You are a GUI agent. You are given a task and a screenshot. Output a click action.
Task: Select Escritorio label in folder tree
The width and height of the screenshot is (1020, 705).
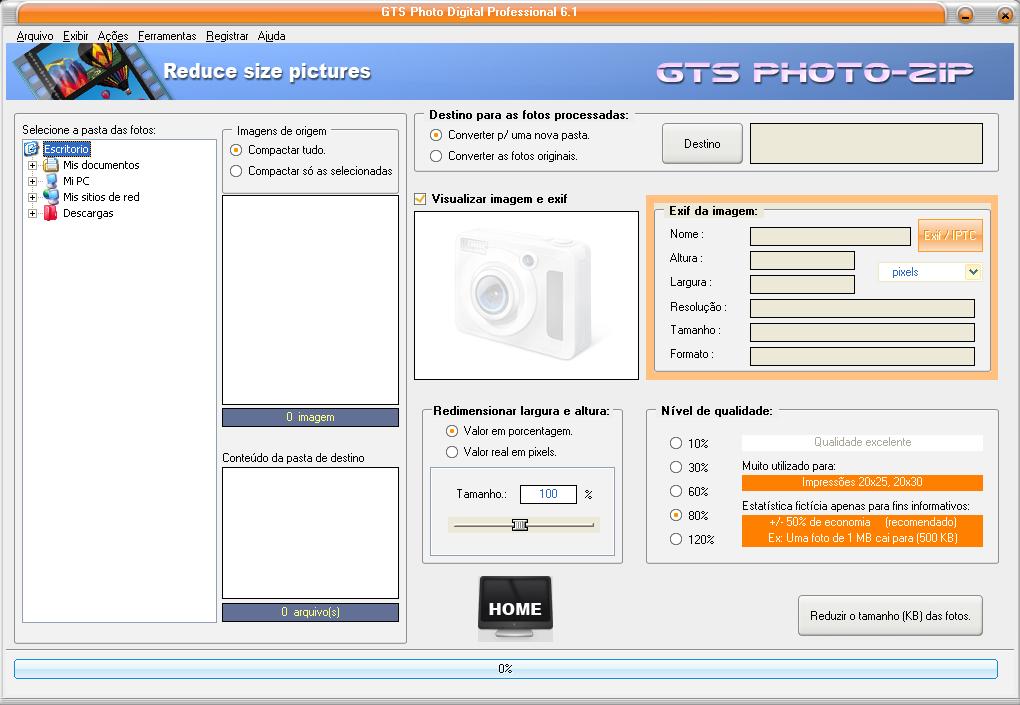point(66,149)
